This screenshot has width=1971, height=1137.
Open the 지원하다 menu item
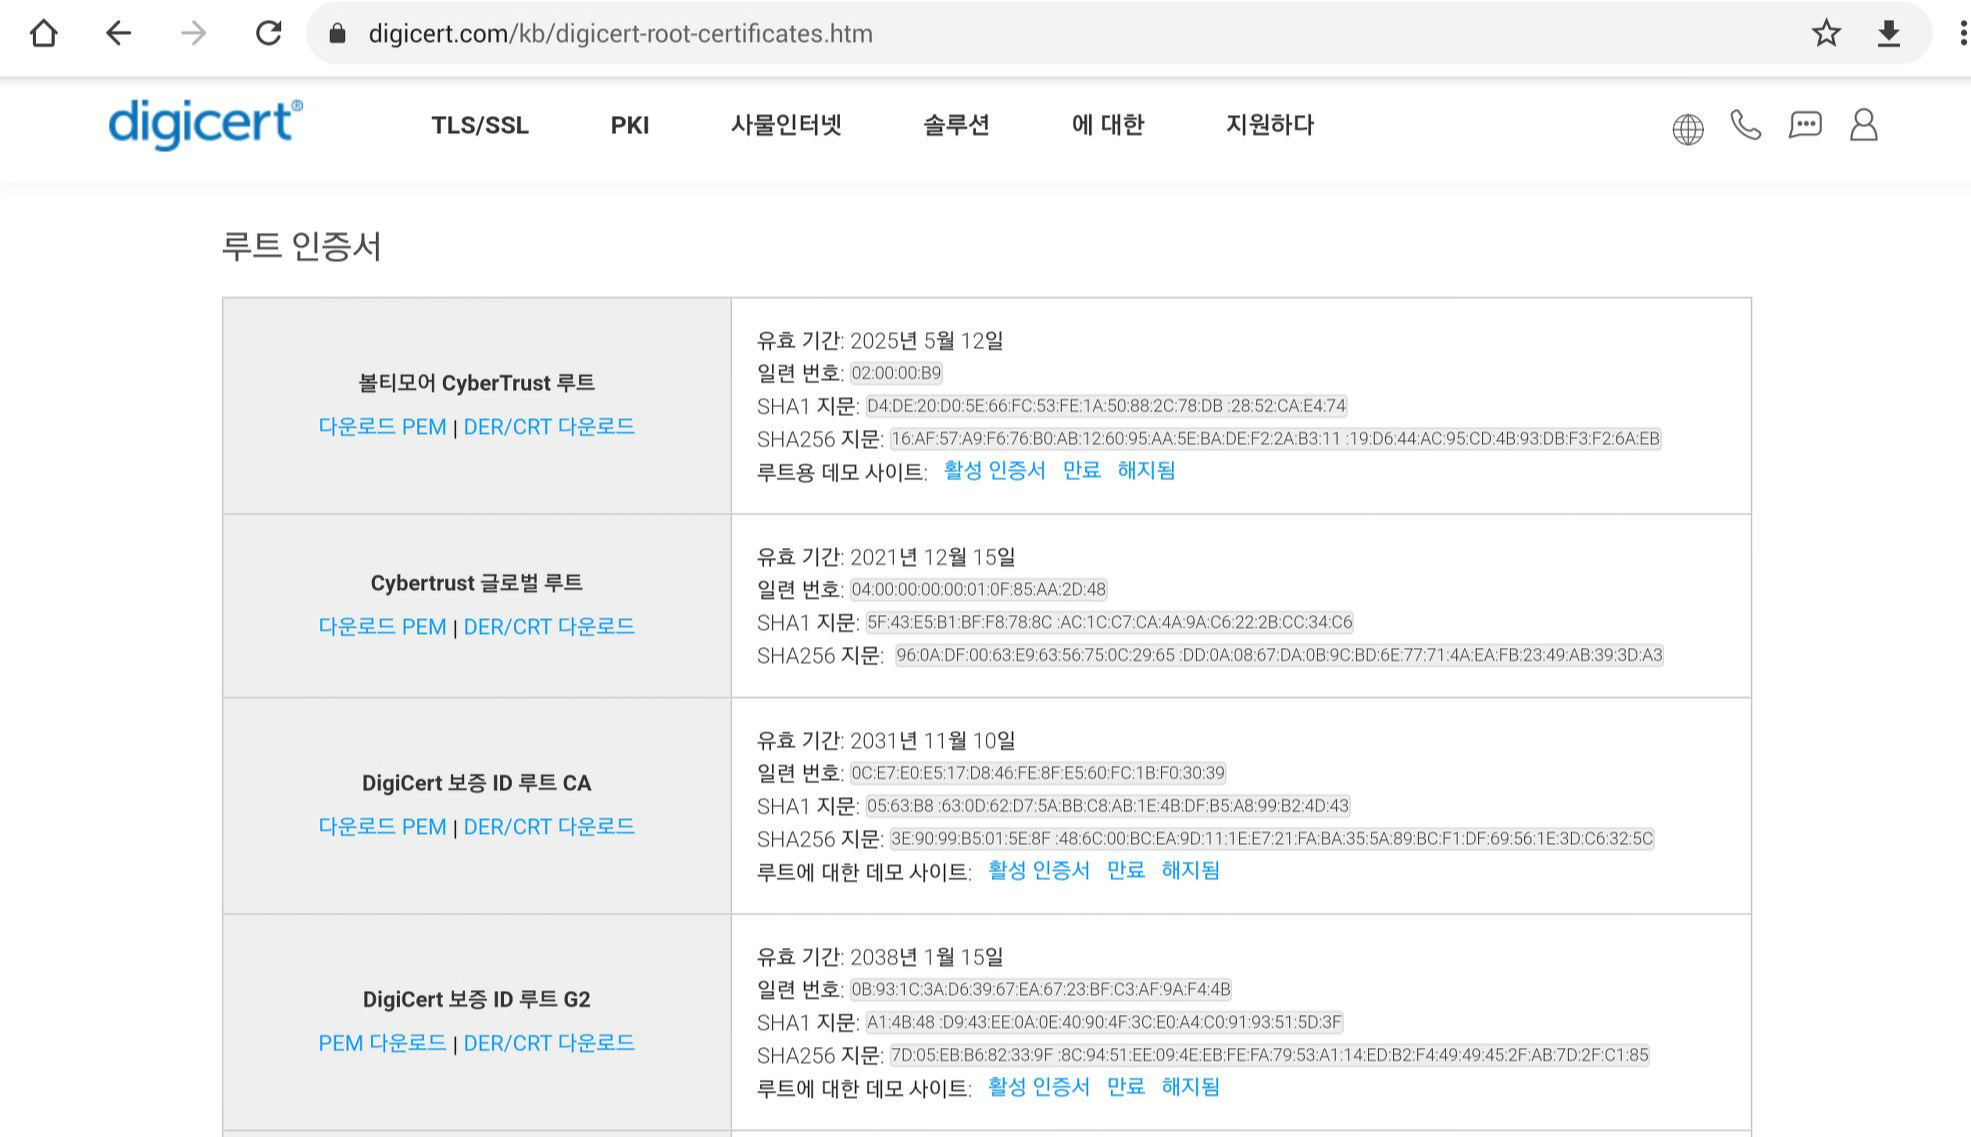tap(1269, 125)
